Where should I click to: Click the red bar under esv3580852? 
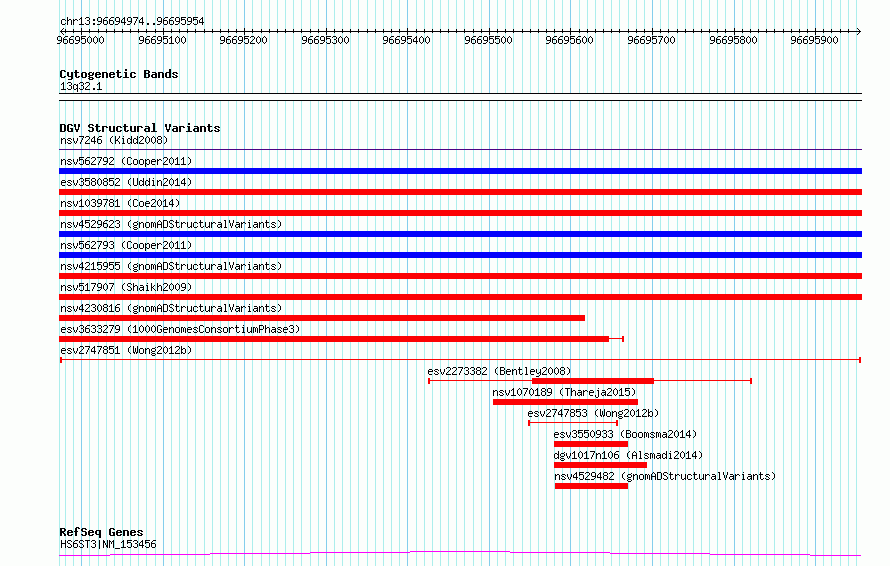460,192
